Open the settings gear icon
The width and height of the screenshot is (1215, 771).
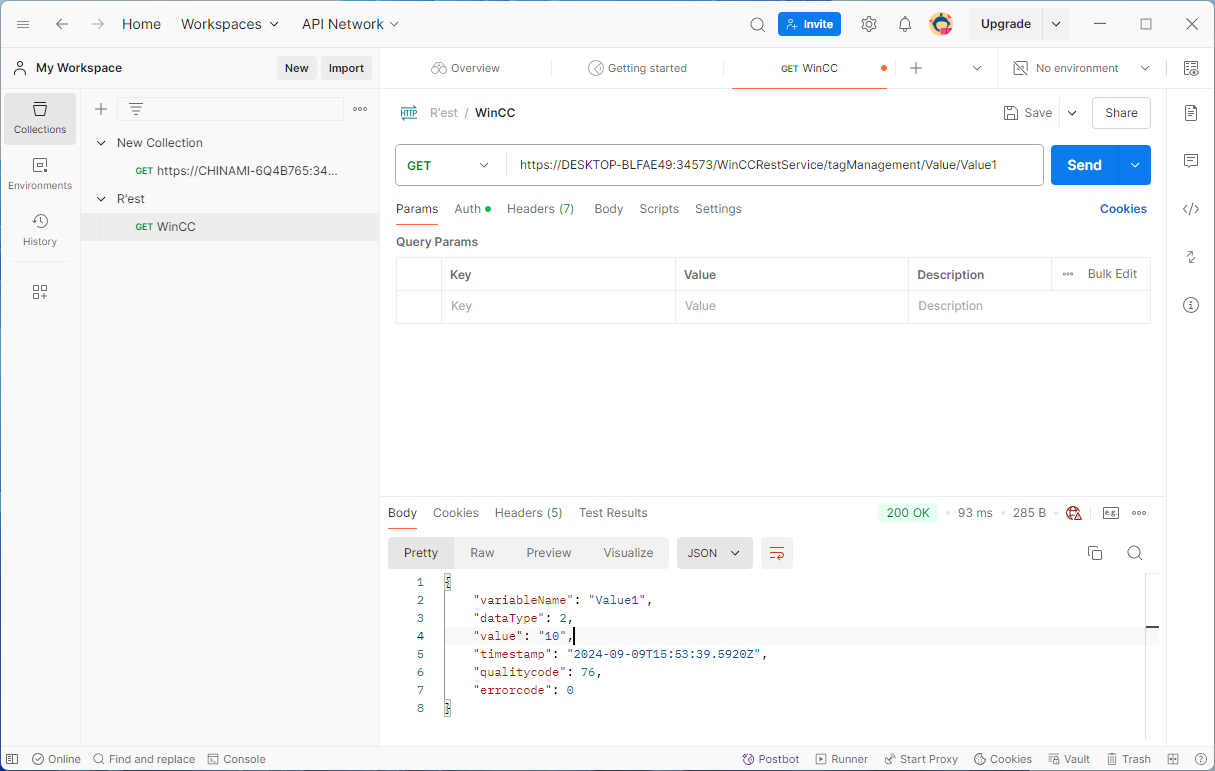point(869,24)
